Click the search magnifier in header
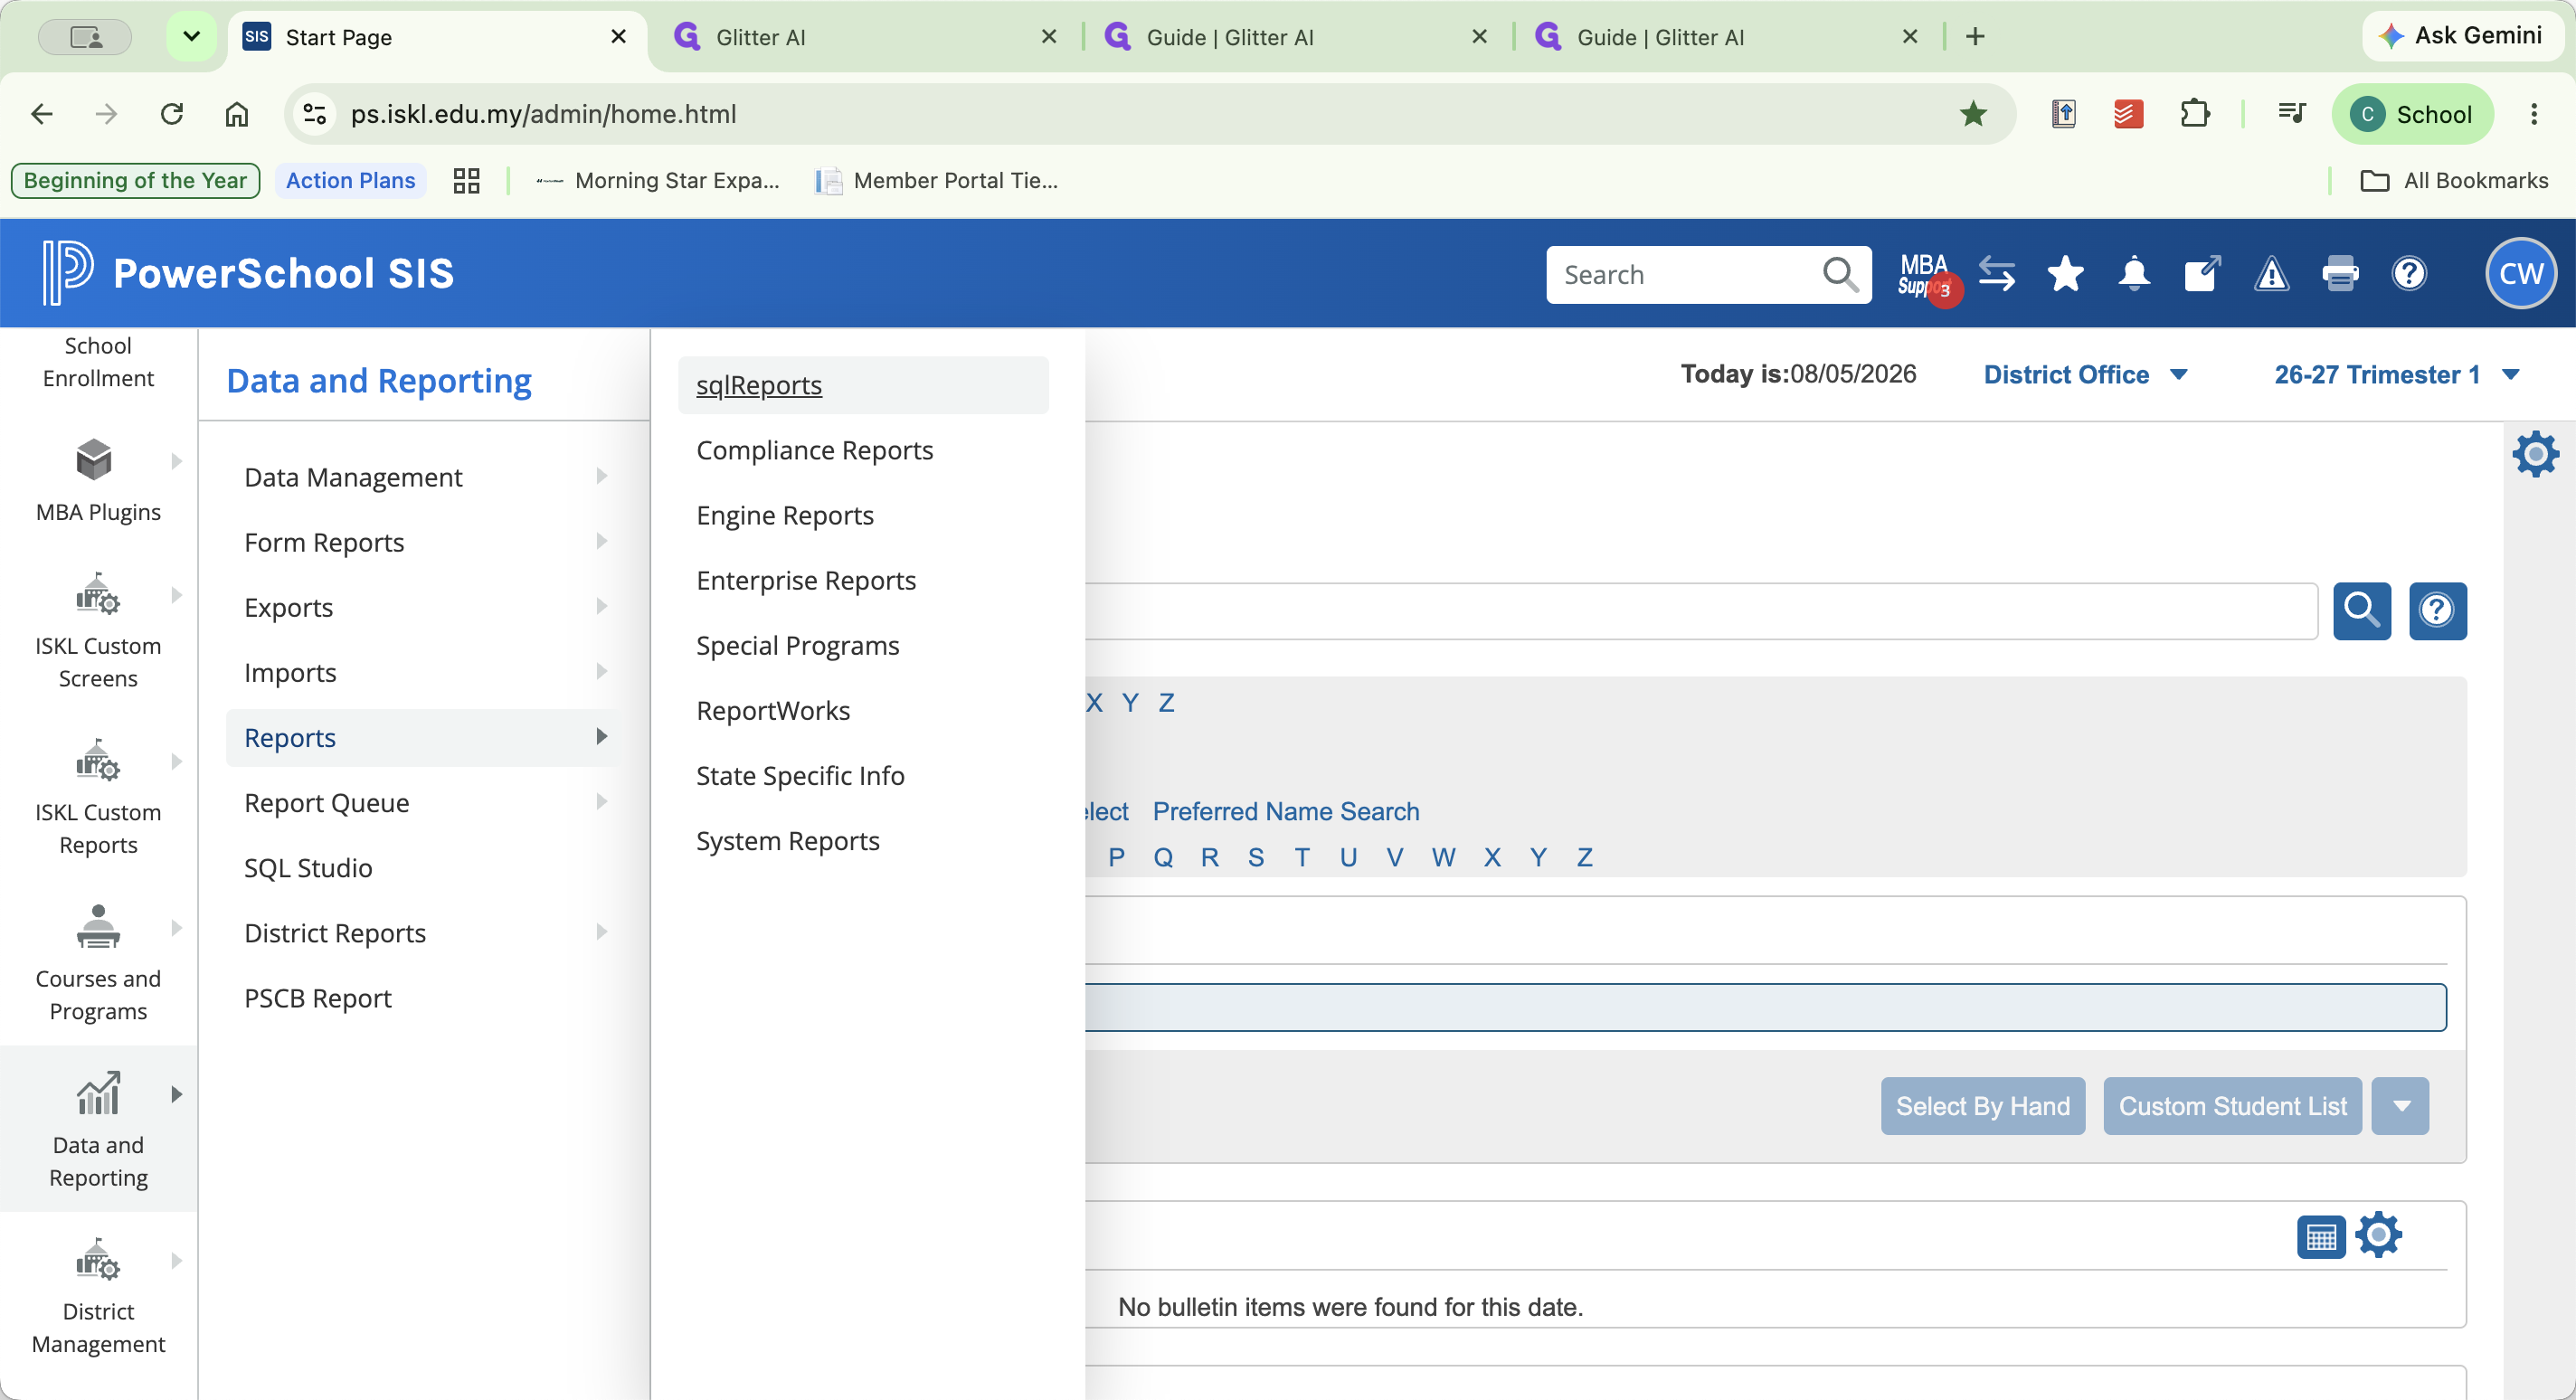Viewport: 2576px width, 1400px height. (x=1840, y=274)
